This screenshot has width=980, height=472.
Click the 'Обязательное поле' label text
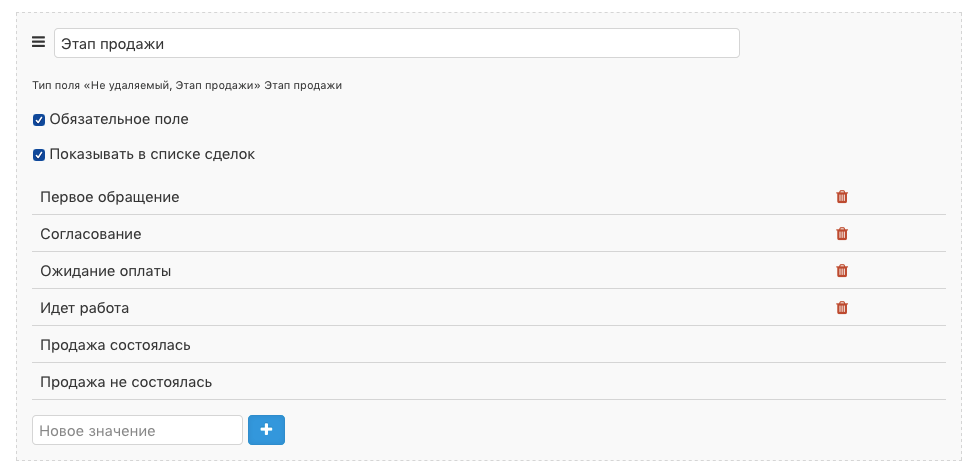[x=119, y=119]
